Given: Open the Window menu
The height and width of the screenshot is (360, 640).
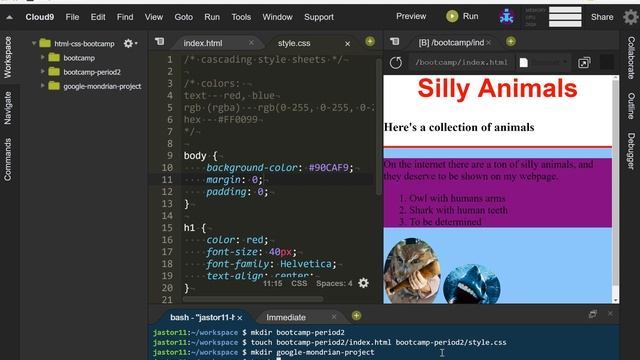Looking at the screenshot, I should tap(277, 17).
